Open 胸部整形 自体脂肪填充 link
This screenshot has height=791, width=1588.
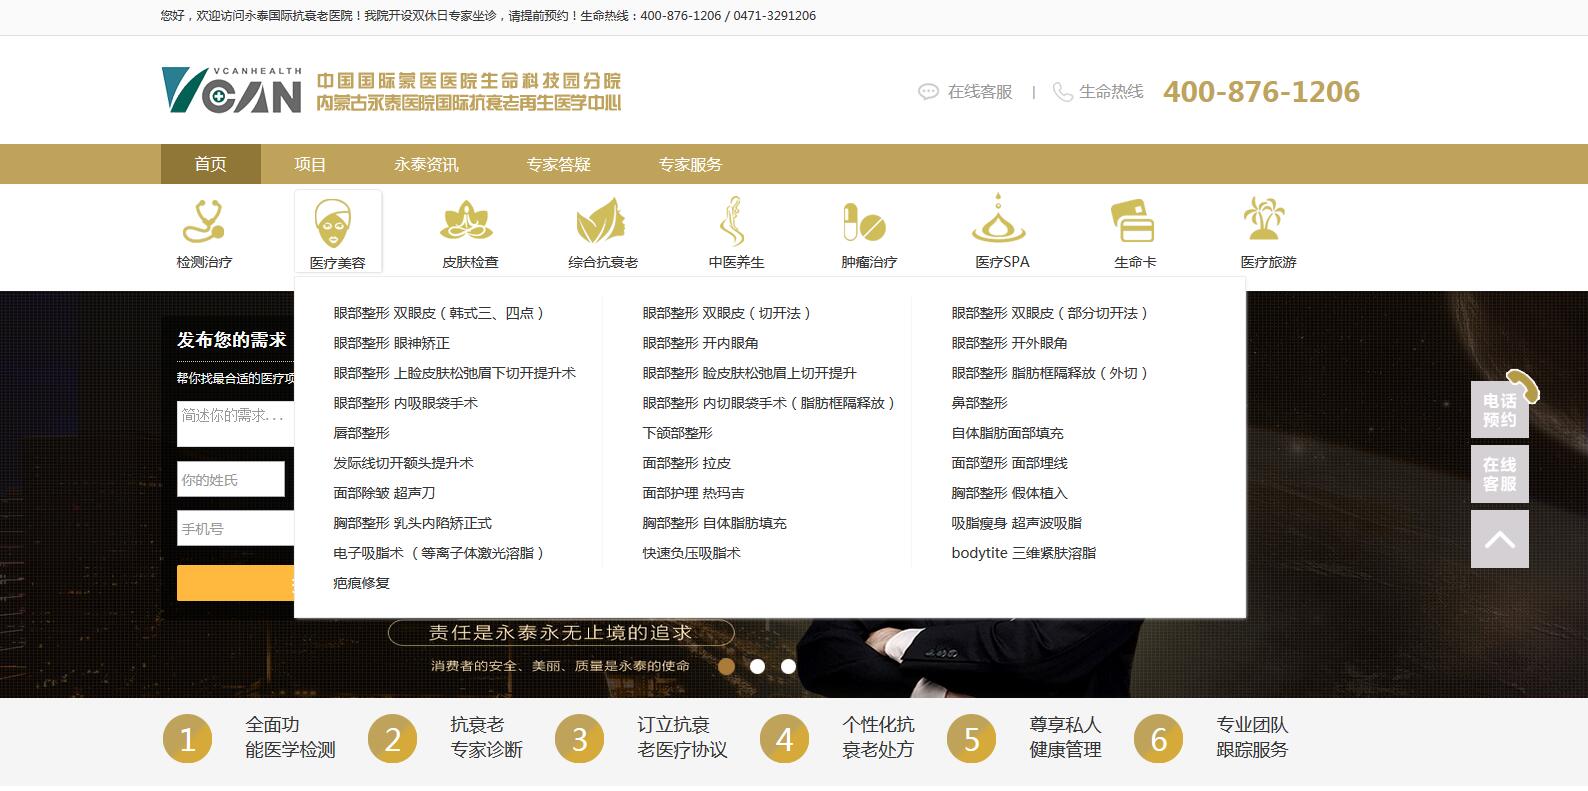click(714, 523)
